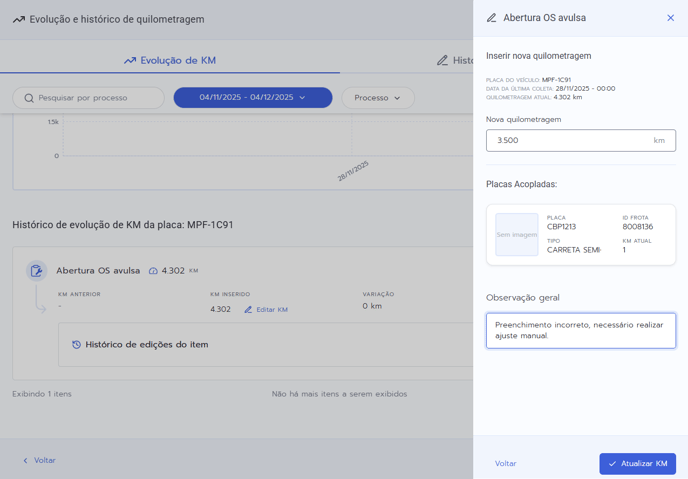The height and width of the screenshot is (479, 688).
Task: Open the date range dropdown 04/11/2025 - 04/12/2025
Action: click(x=252, y=98)
